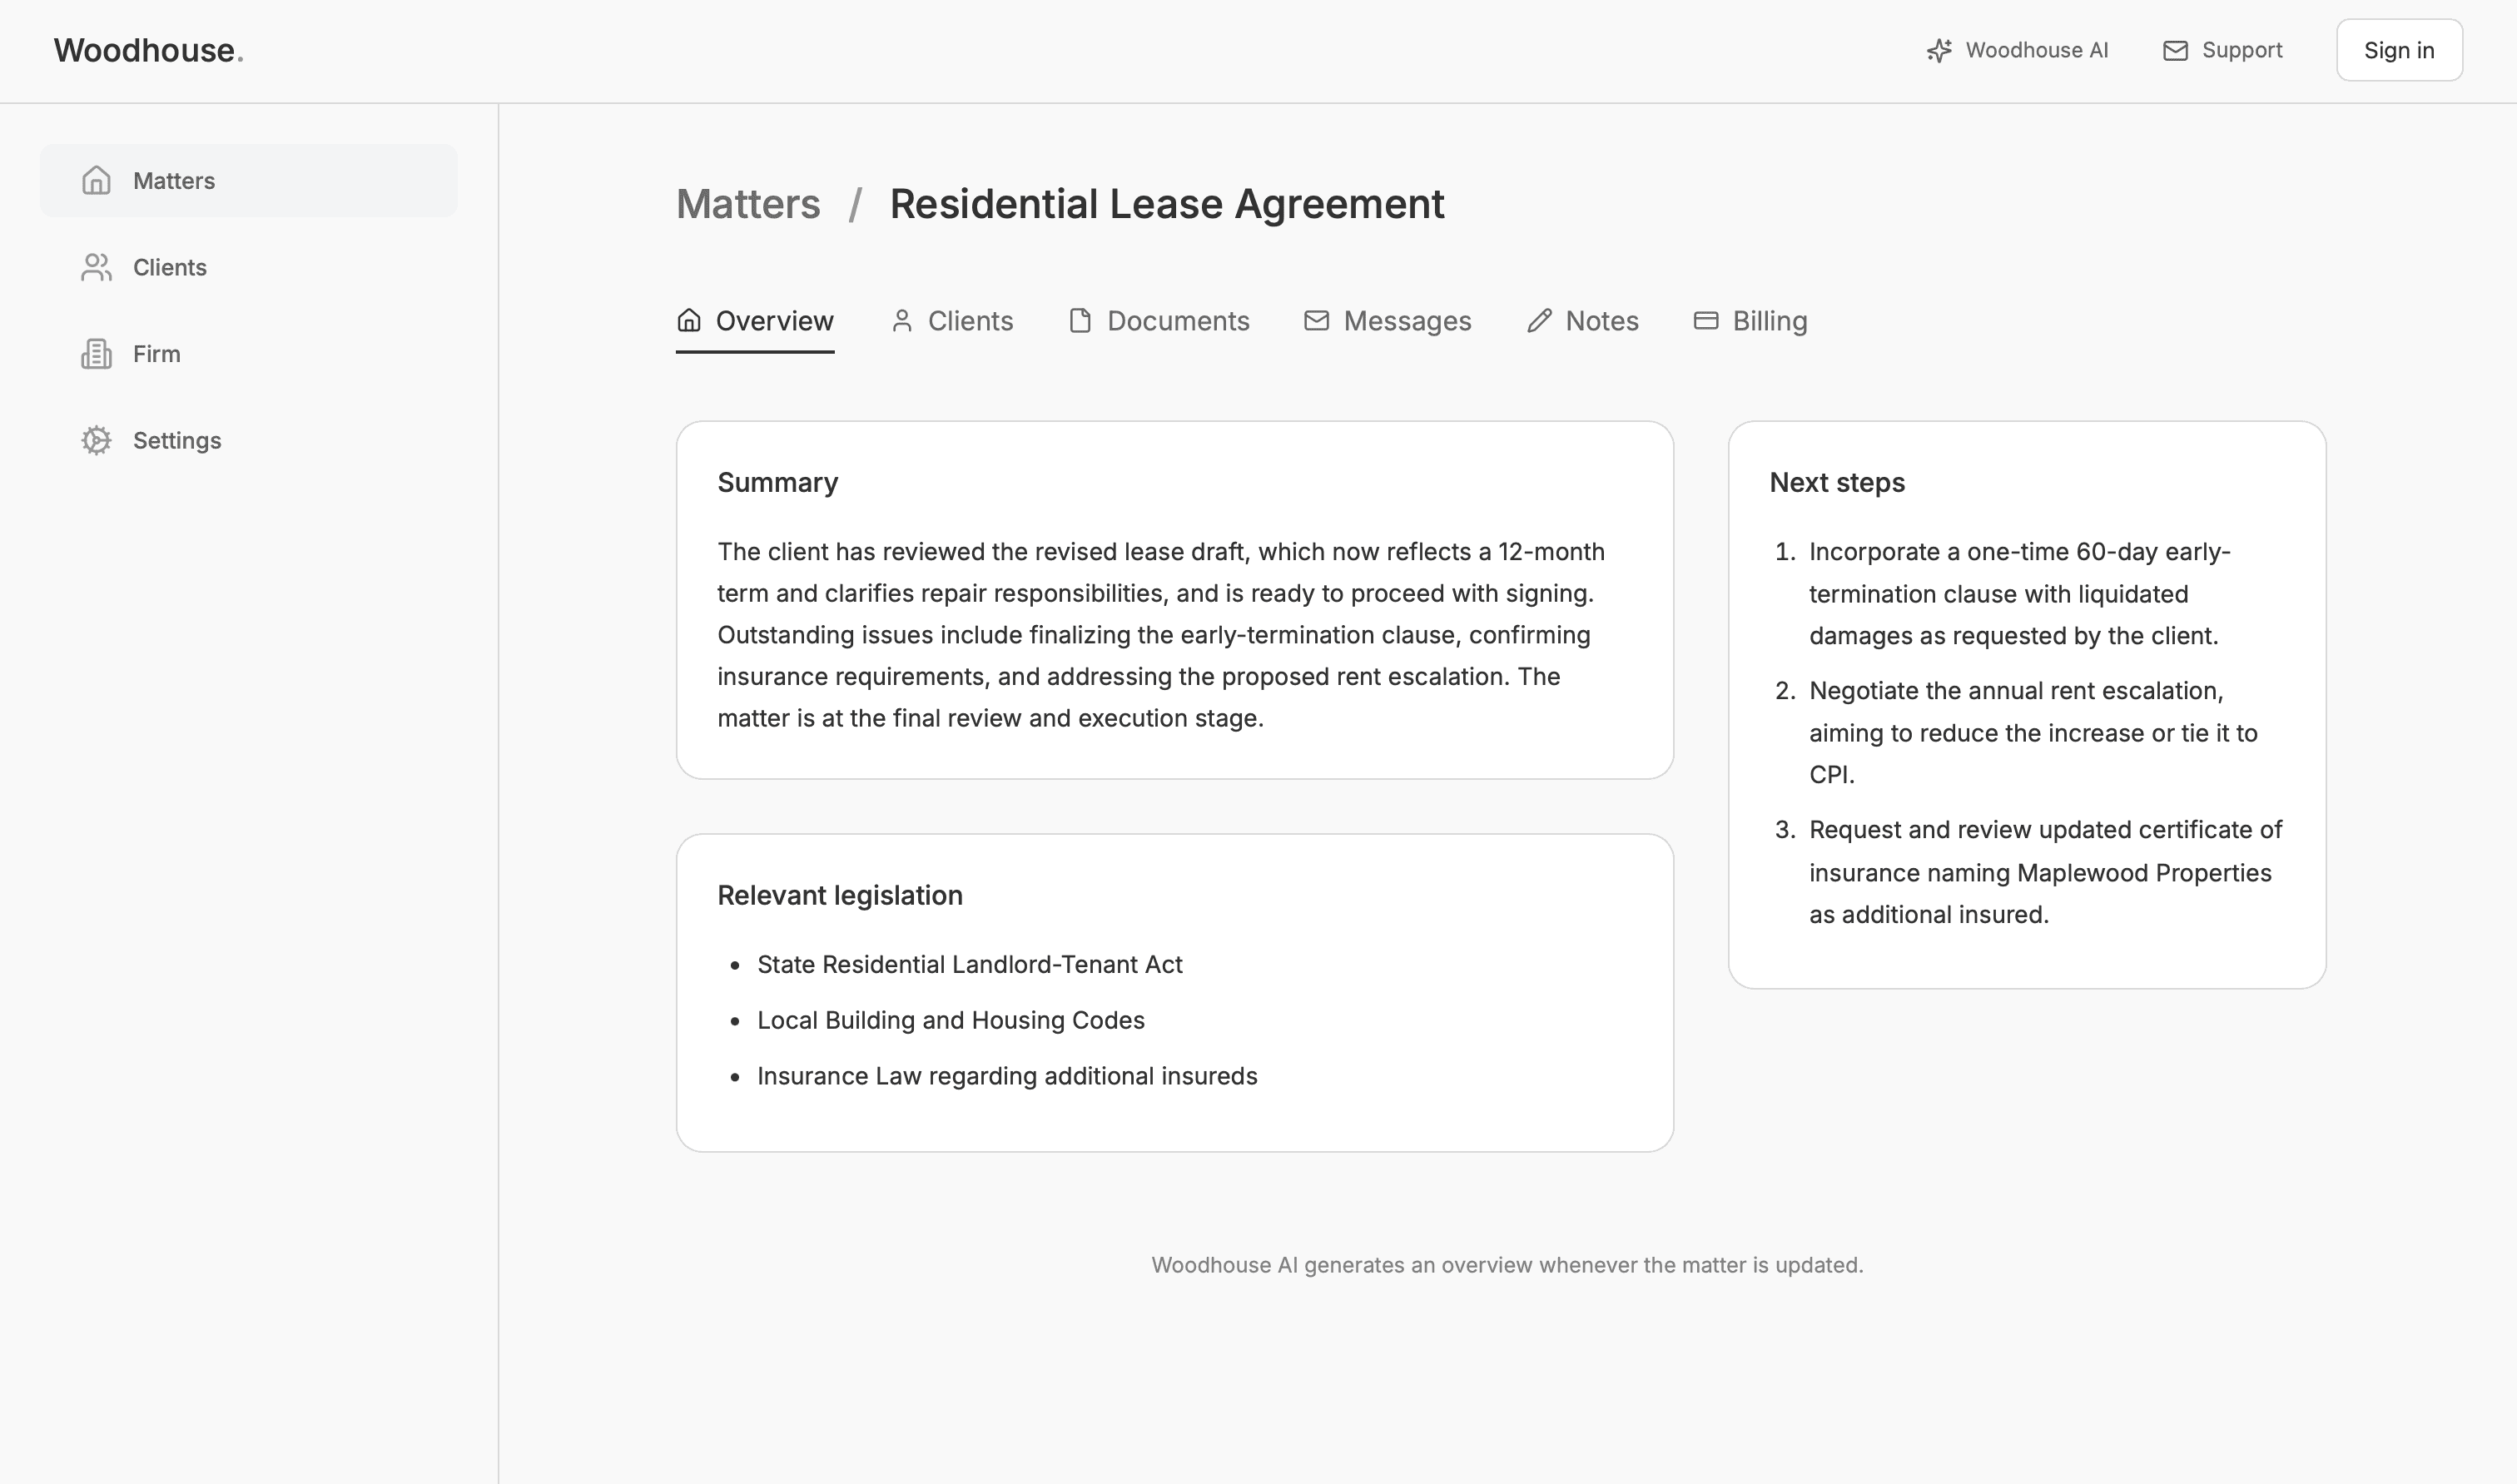Open the Messages tab
The width and height of the screenshot is (2517, 1484).
coord(1388,321)
